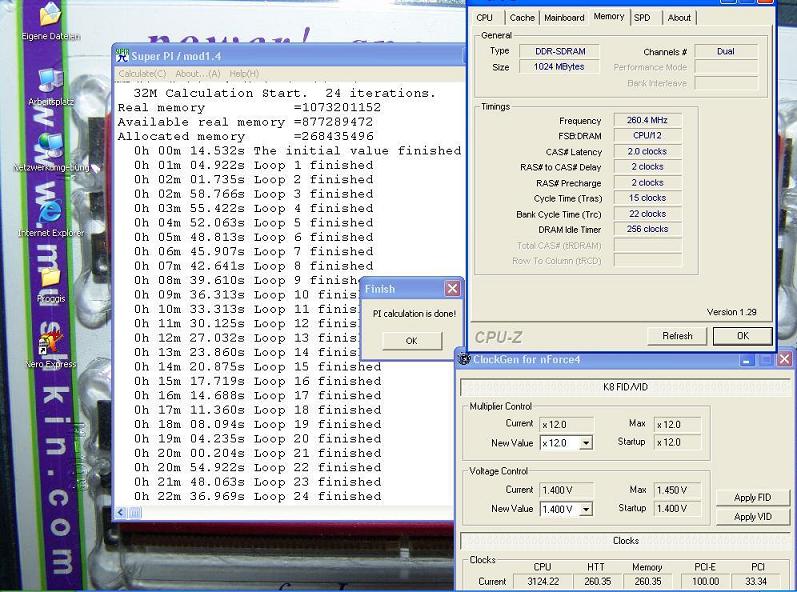Click the DRAM Idle Timer value 256 clocks
This screenshot has height=592, width=797.
647,229
